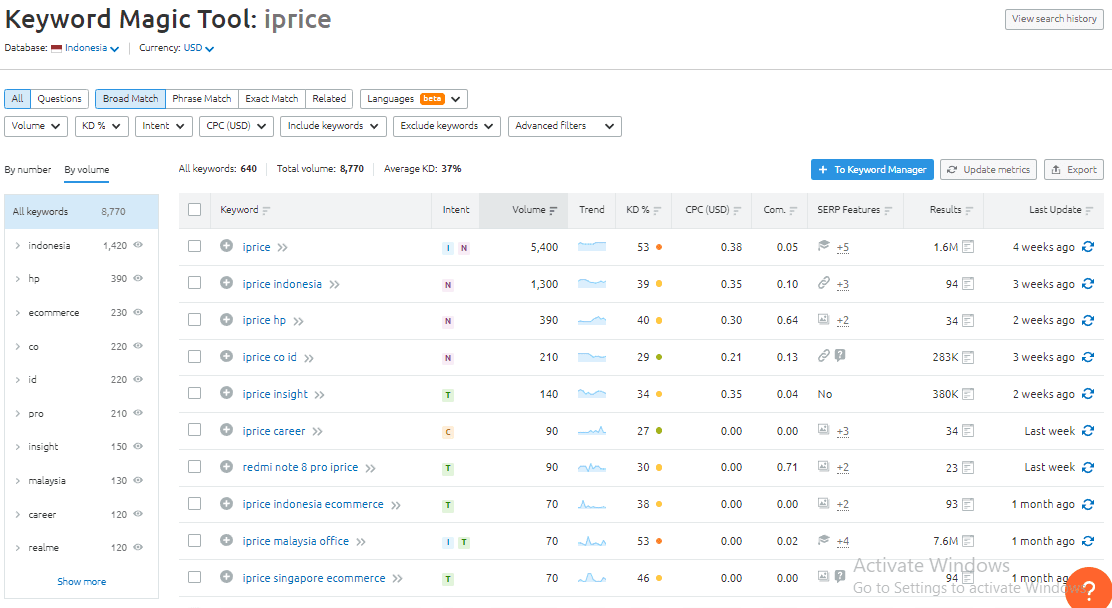Switch sidebar to By number
Image resolution: width=1112 pixels, height=608 pixels.
click(28, 170)
